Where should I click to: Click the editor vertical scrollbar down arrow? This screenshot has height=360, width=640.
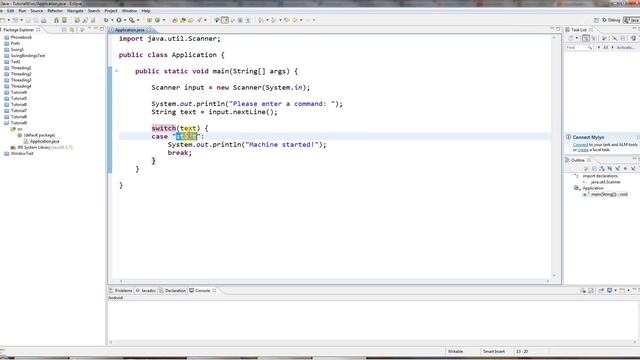coord(554,276)
